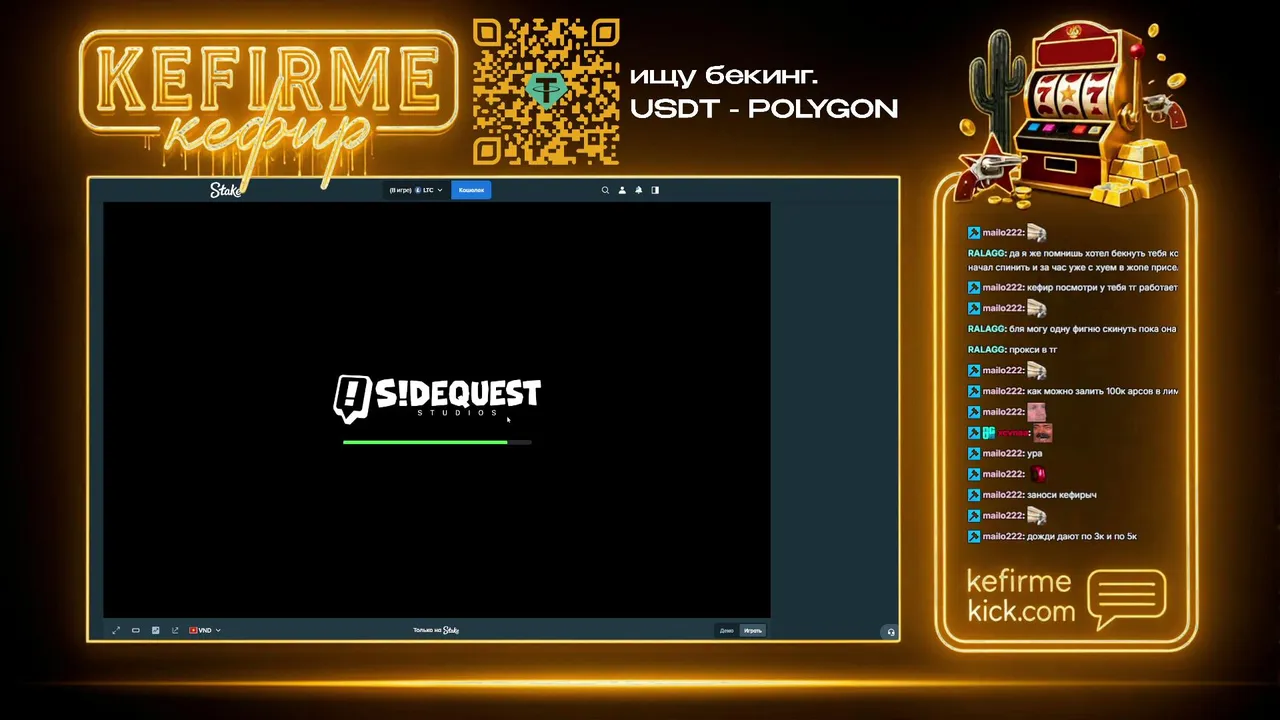Viewport: 1280px width, 720px height.
Task: Click the Tether USDT QR code
Action: click(546, 91)
